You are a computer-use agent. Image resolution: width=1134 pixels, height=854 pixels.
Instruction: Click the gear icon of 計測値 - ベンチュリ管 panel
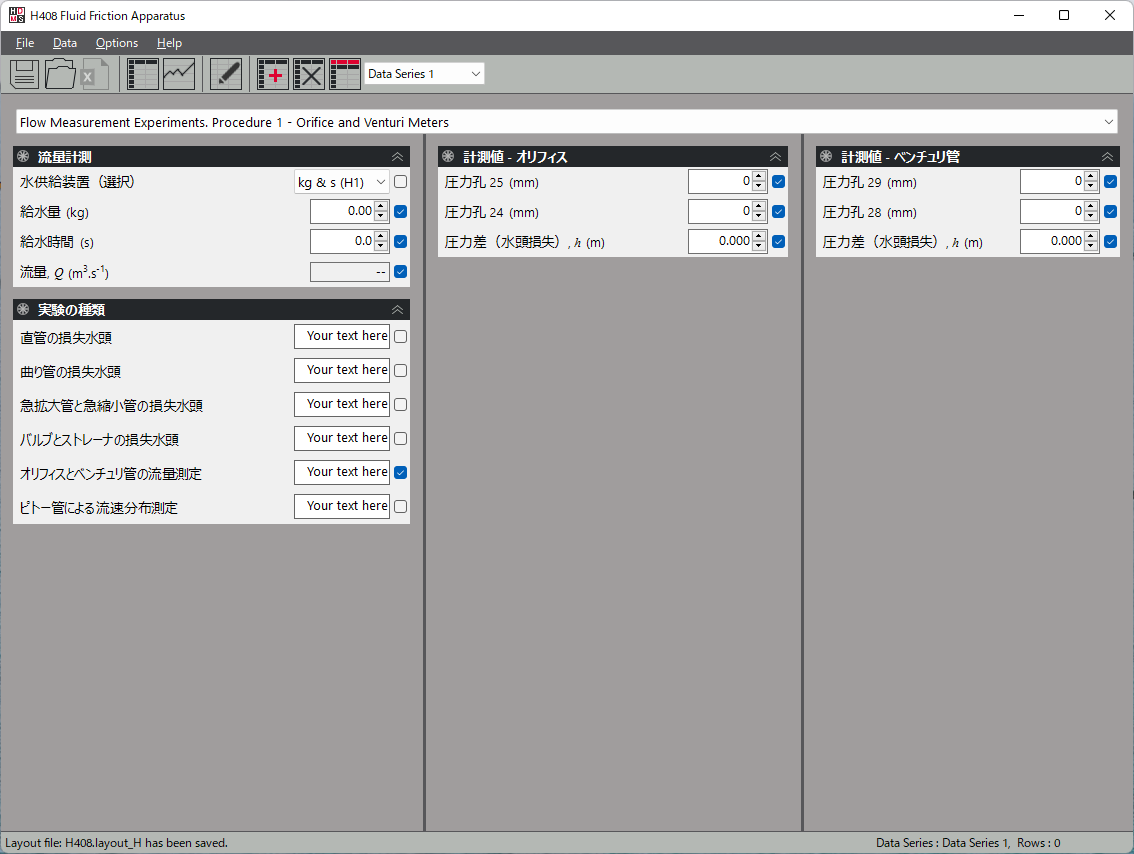tap(826, 156)
